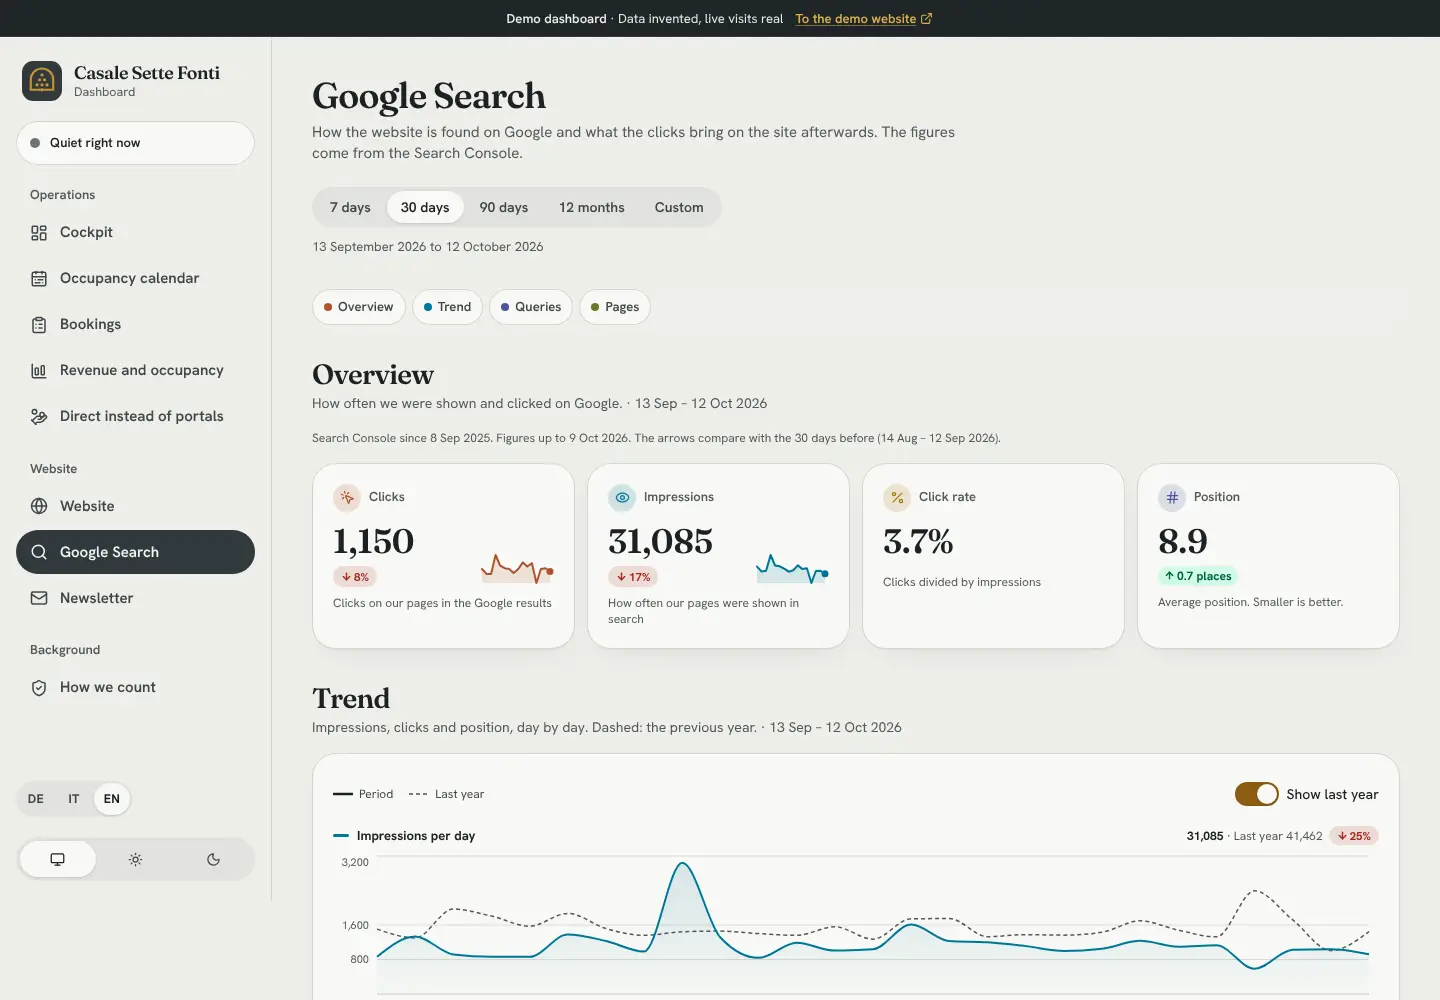Open the Newsletter page

[x=135, y=598]
